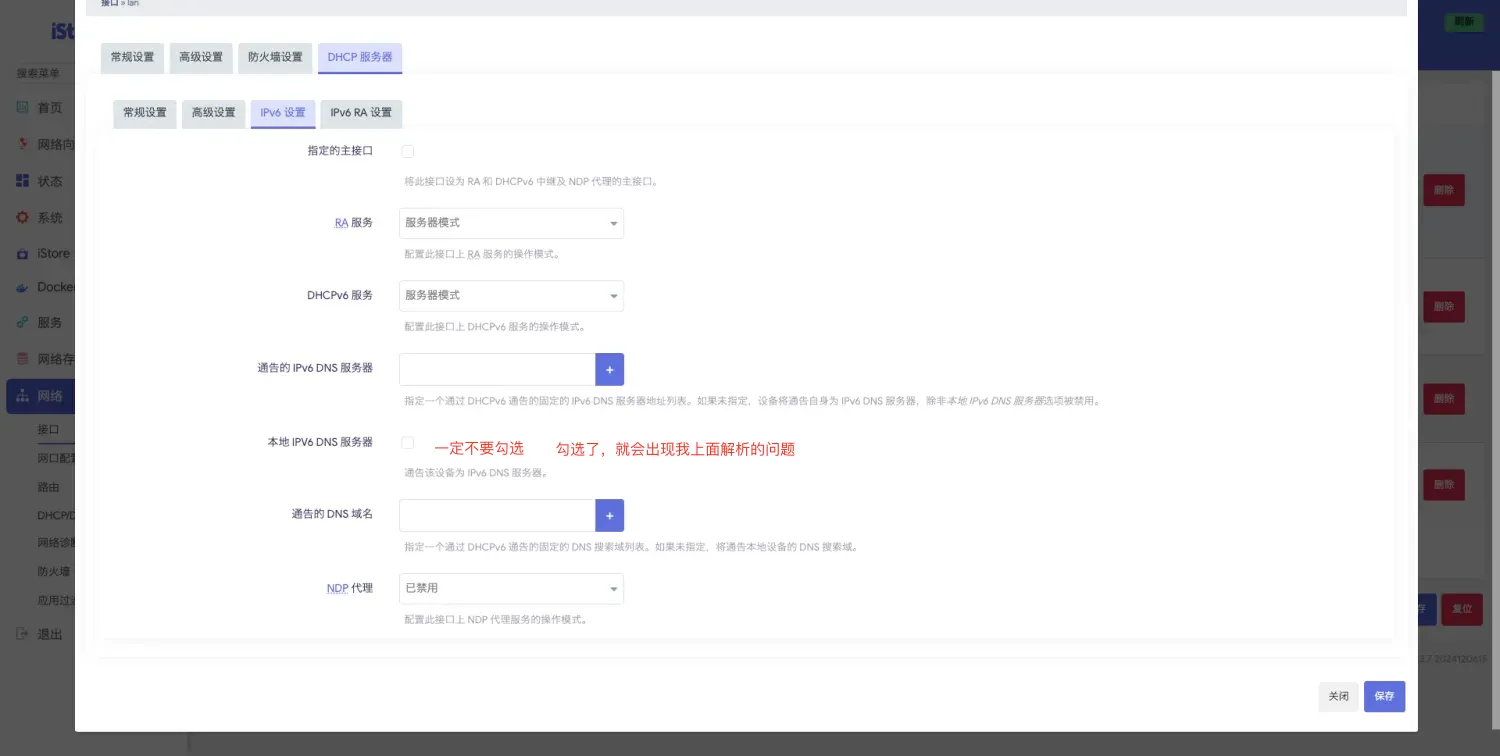1500x756 pixels.
Task: Click the Services (服务) sidebar icon
Action: (x=23, y=323)
